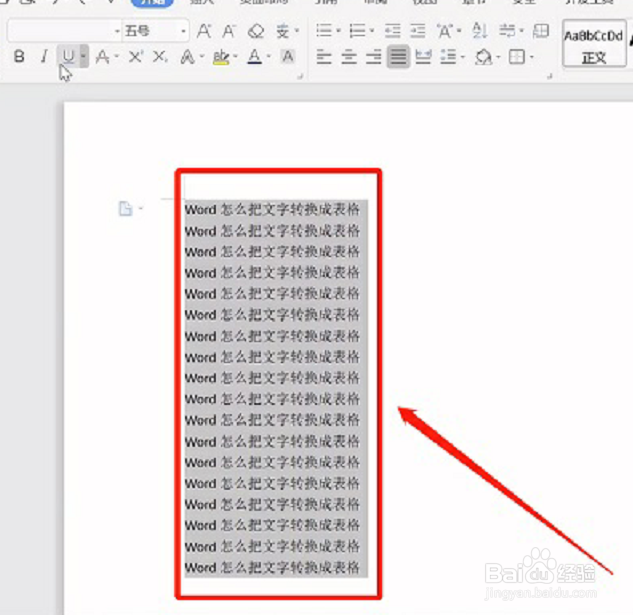Click the show paragraph marks layout icon

coord(541,31)
